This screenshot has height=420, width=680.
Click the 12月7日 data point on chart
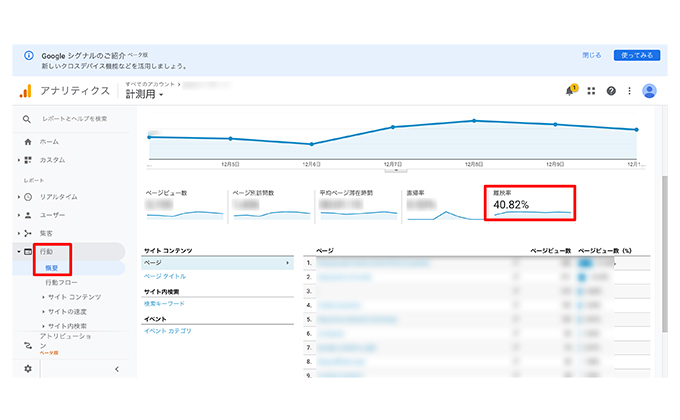[393, 127]
